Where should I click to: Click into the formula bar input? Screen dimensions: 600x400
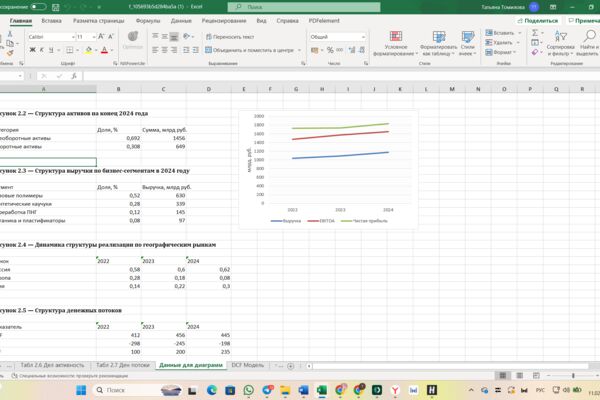341,76
